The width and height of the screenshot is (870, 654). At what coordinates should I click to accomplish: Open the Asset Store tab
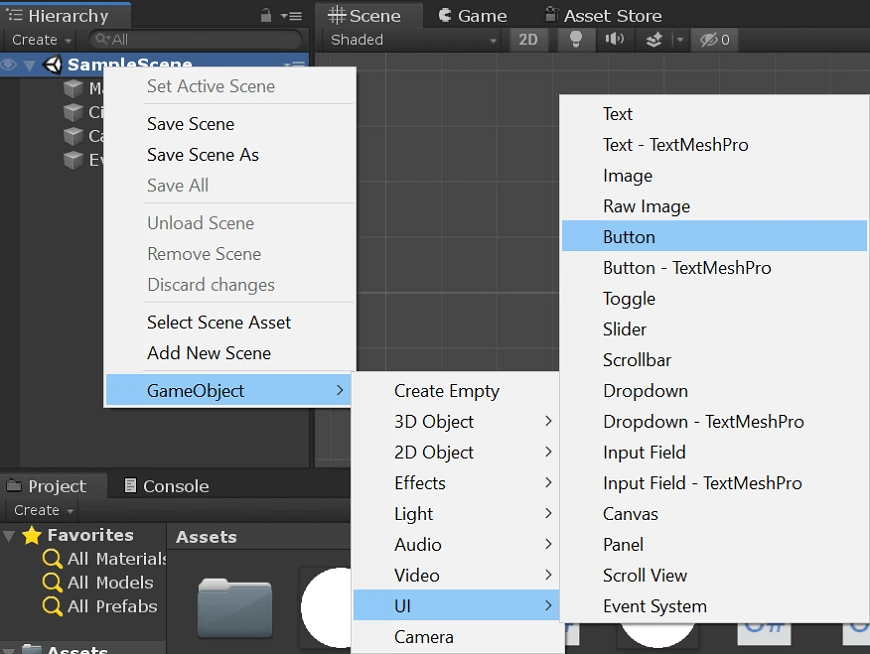604,16
